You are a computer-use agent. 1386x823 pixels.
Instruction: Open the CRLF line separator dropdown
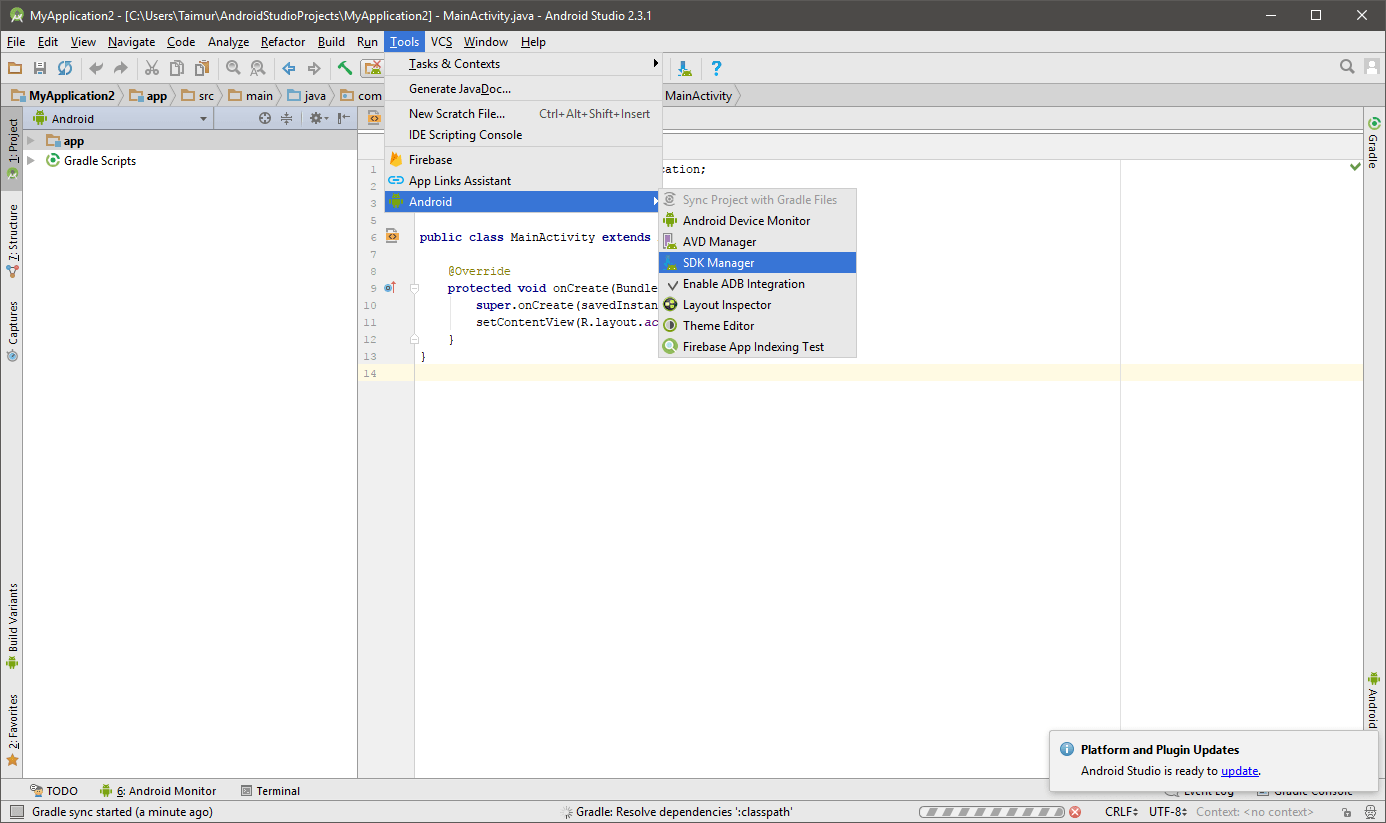click(1120, 812)
